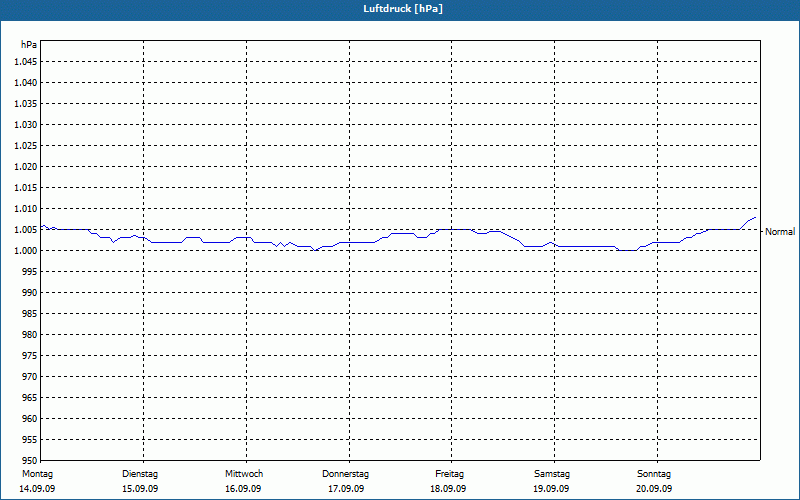The image size is (800, 500).
Task: Select the 1.025 axis value
Action: (x=26, y=145)
